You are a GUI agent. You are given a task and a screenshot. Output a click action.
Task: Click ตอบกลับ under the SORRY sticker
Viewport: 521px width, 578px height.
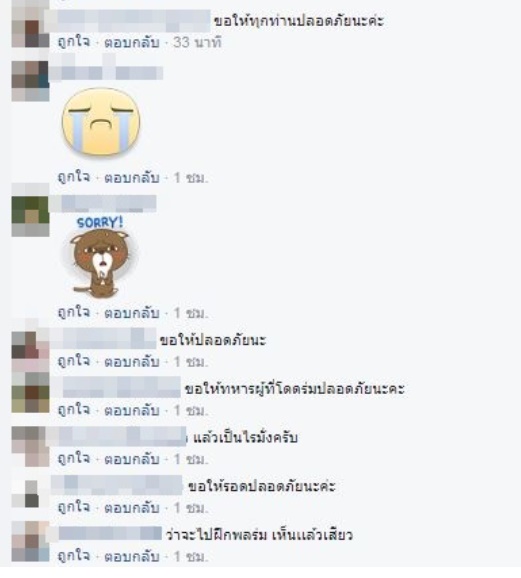pos(132,313)
